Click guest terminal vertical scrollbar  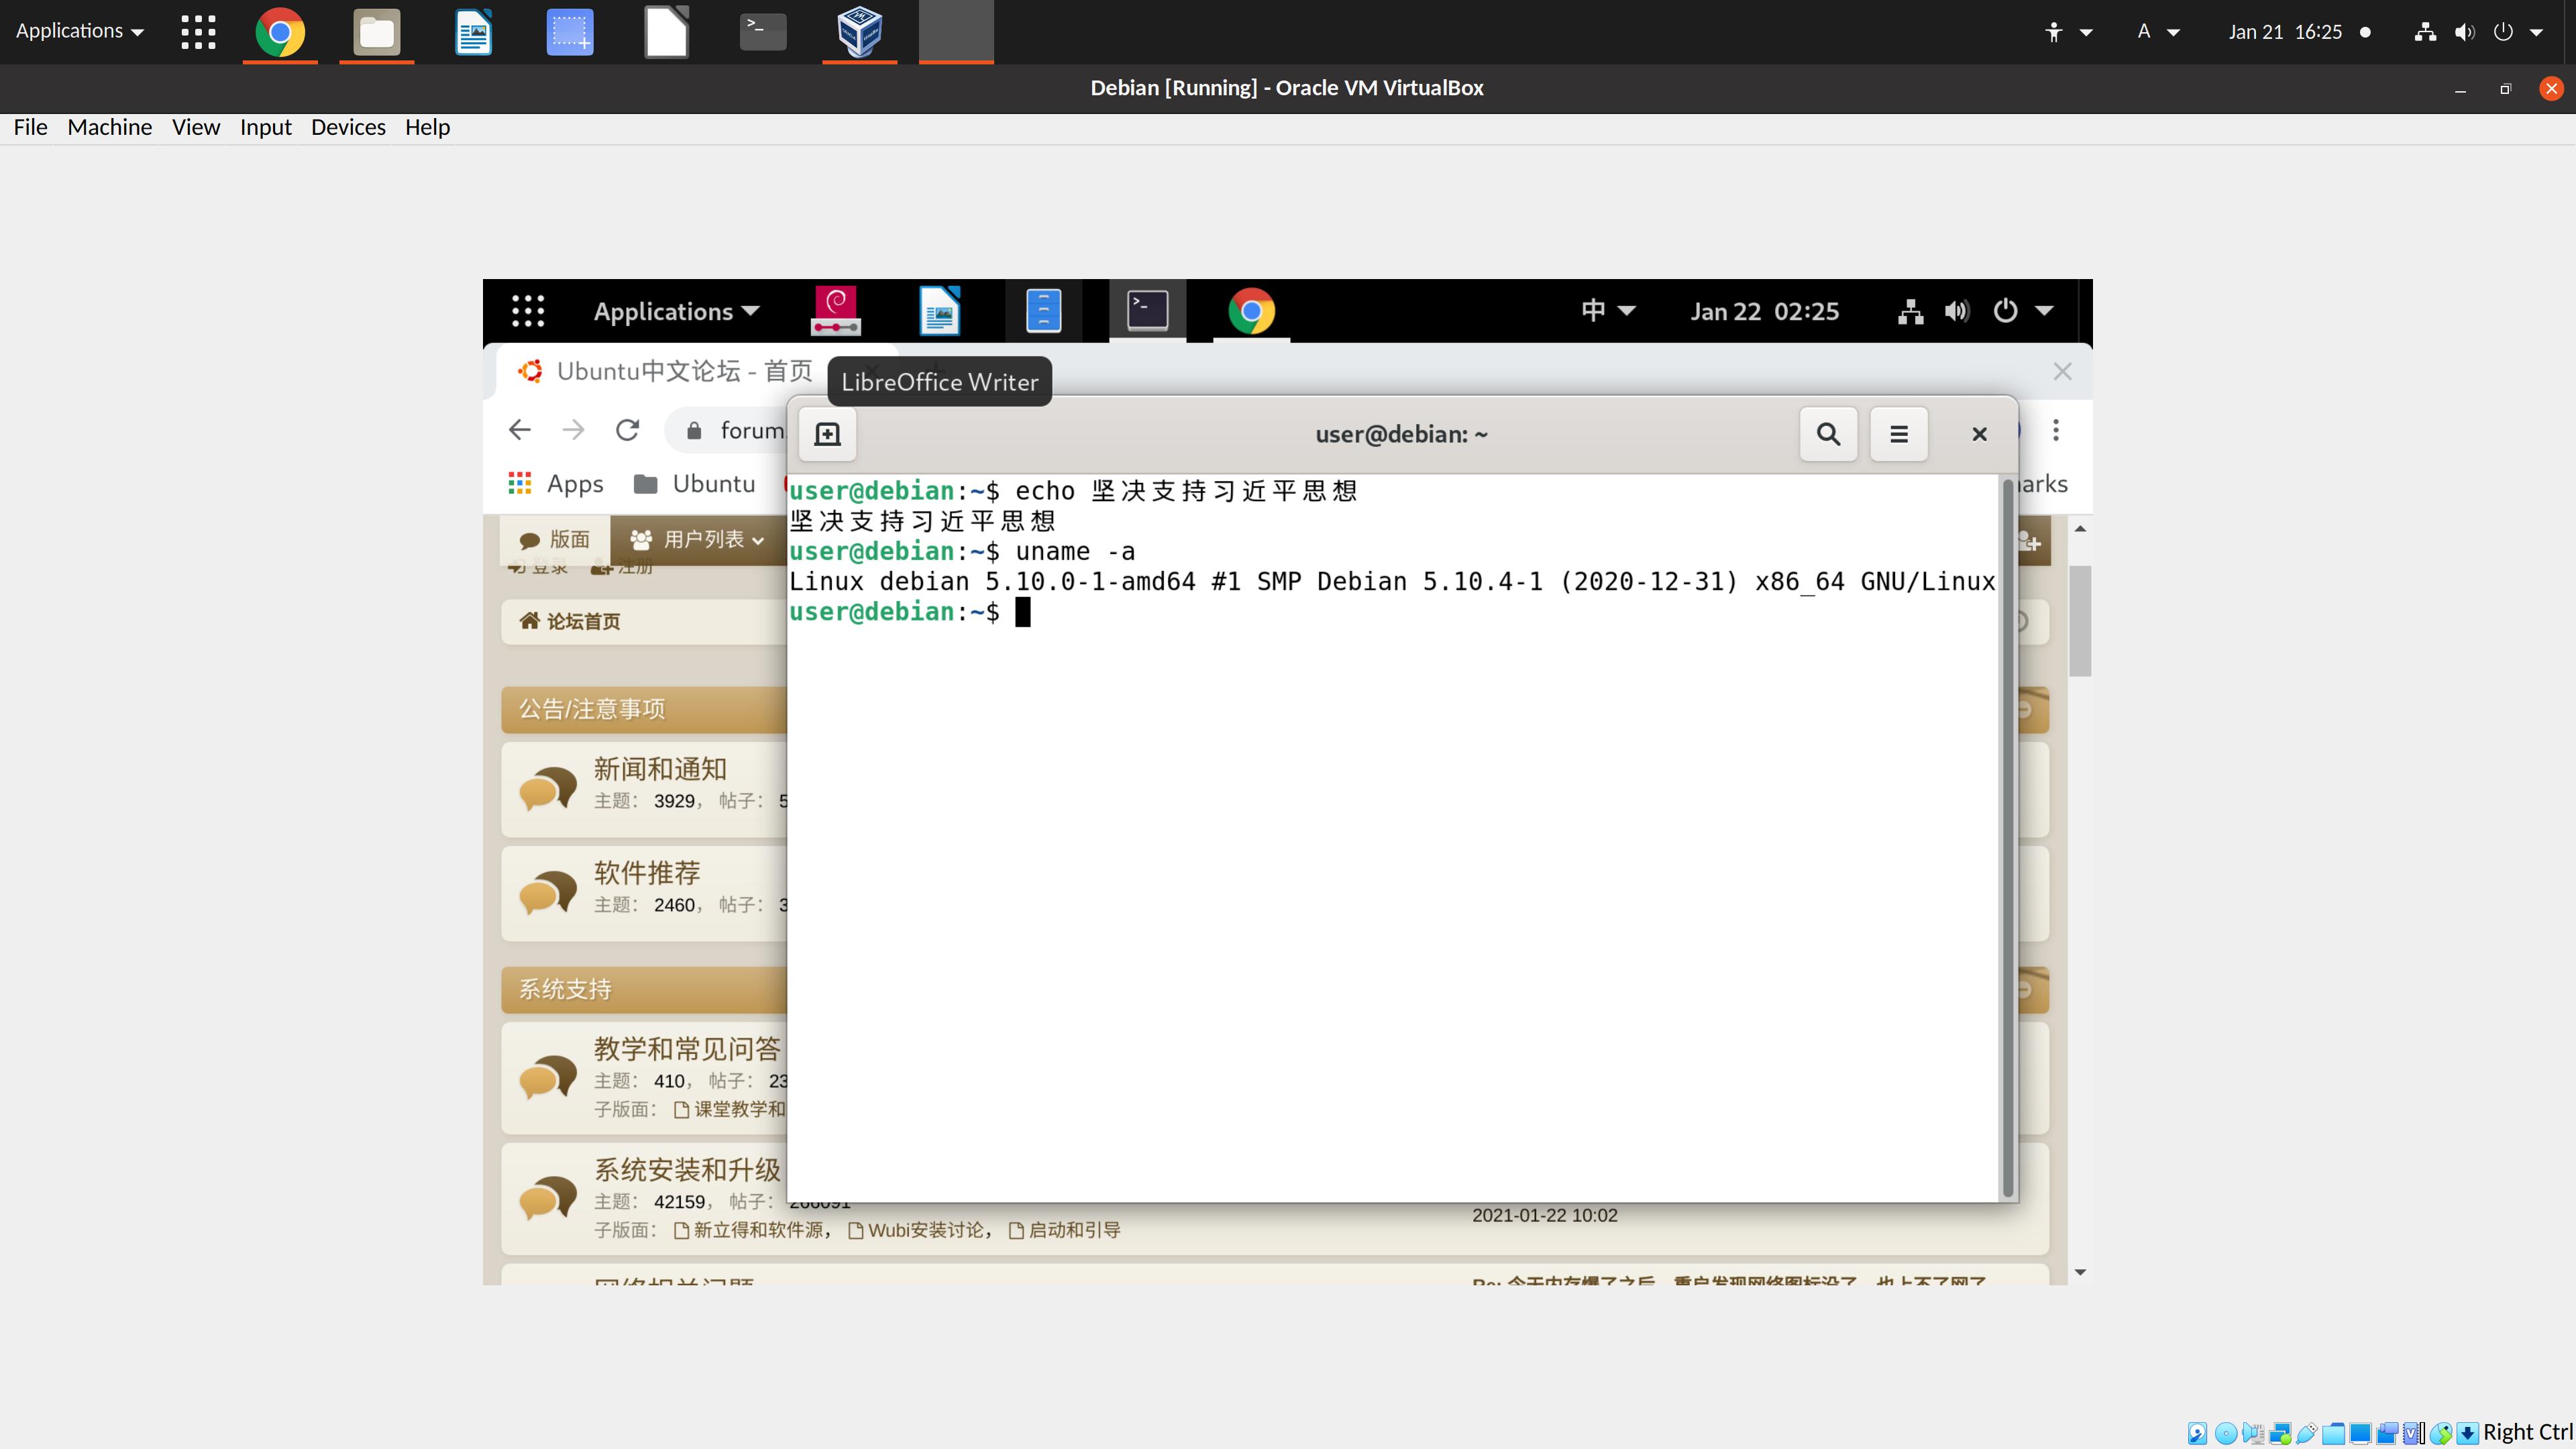2007,838
